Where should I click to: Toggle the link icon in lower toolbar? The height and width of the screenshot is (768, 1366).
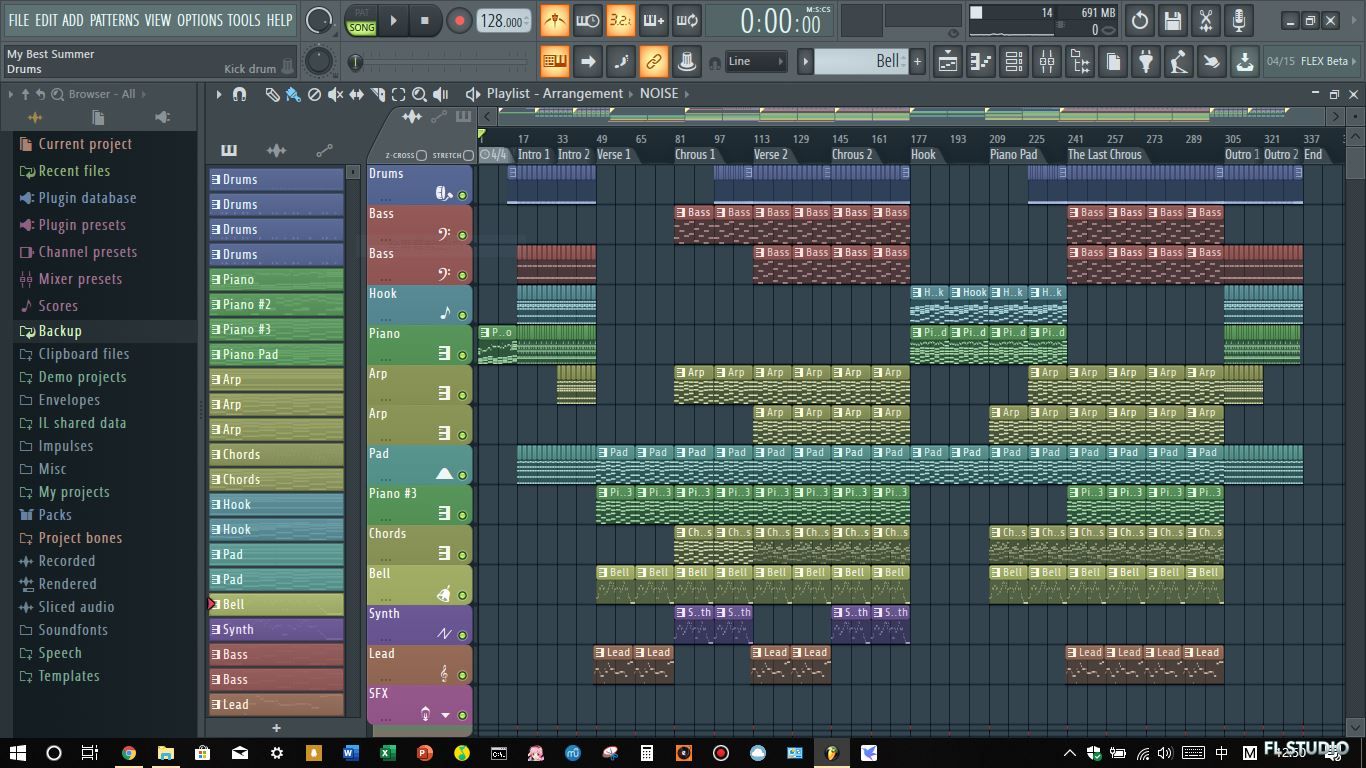[654, 62]
